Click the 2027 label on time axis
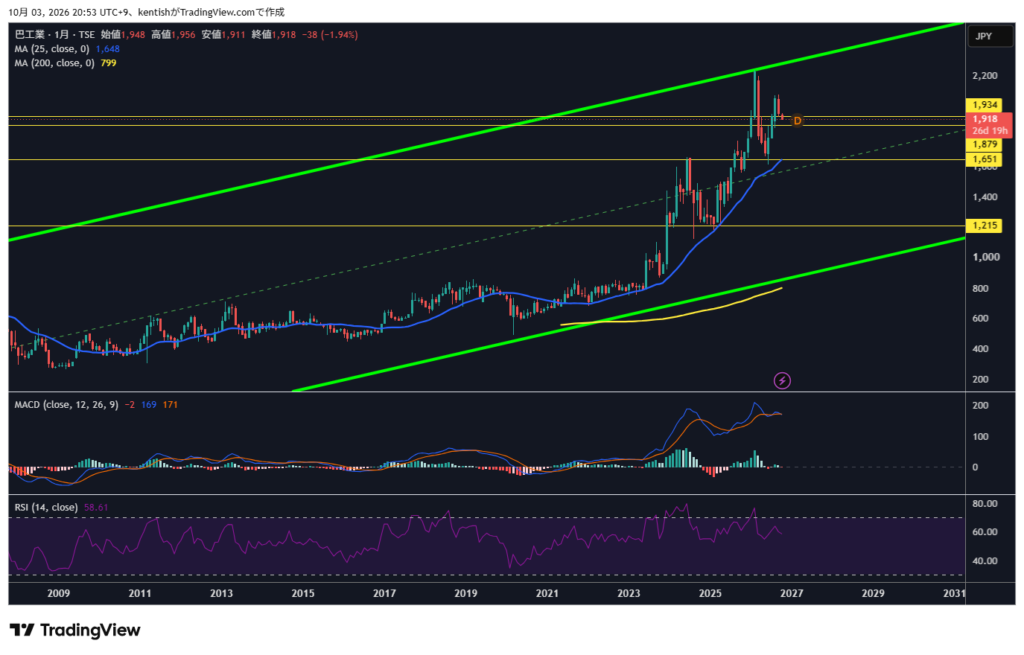 click(x=792, y=594)
